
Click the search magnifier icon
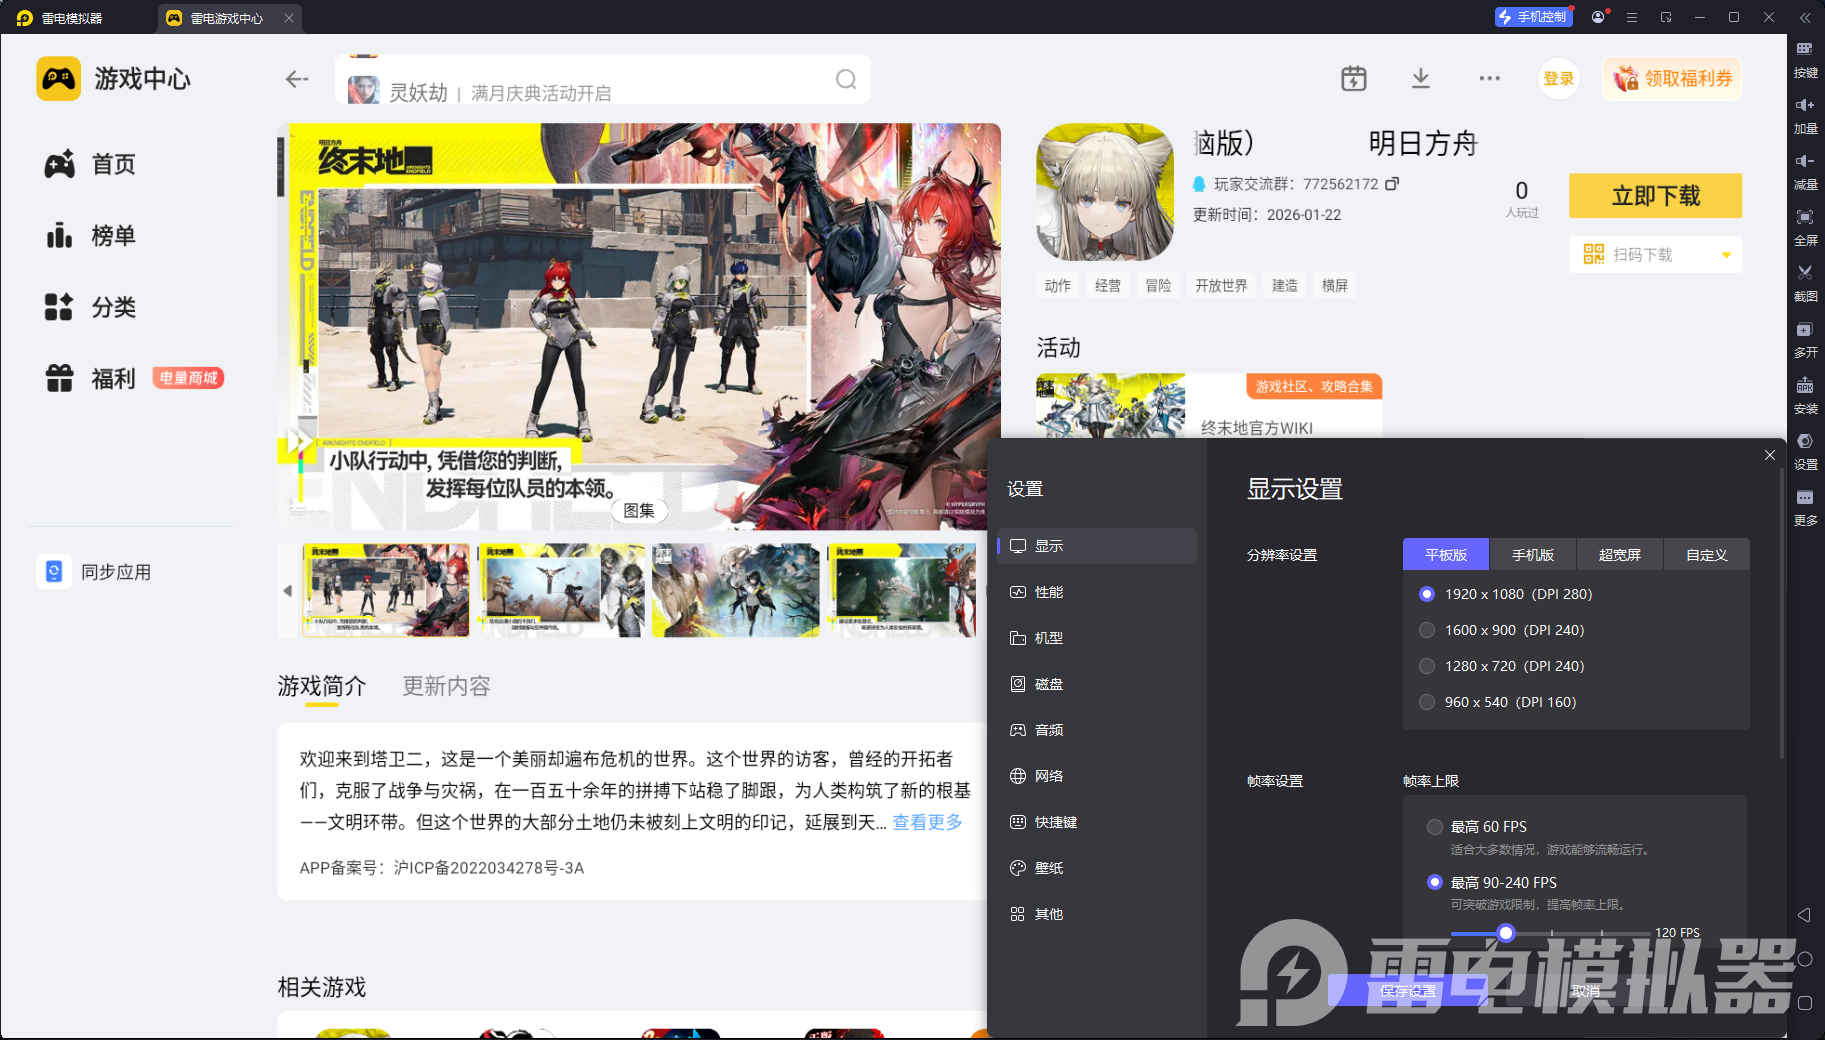(x=846, y=80)
